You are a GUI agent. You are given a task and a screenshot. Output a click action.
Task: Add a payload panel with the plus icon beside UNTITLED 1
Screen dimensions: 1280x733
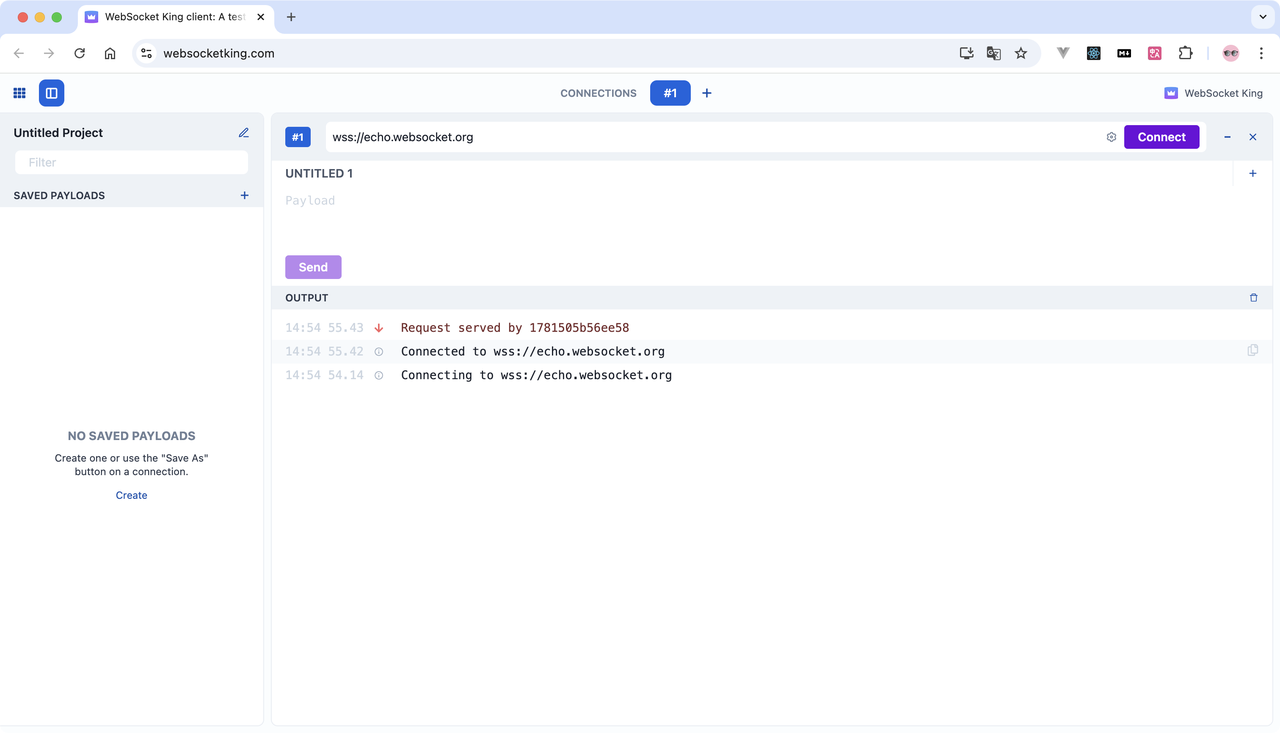1252,173
